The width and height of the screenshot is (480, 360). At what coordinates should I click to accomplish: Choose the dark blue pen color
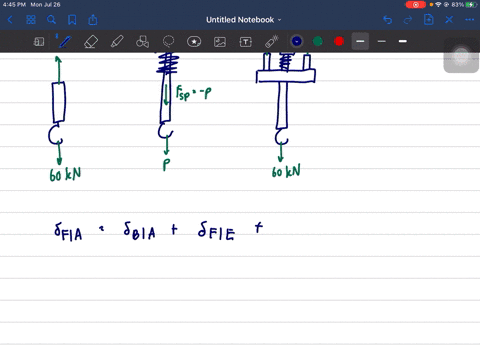297,41
